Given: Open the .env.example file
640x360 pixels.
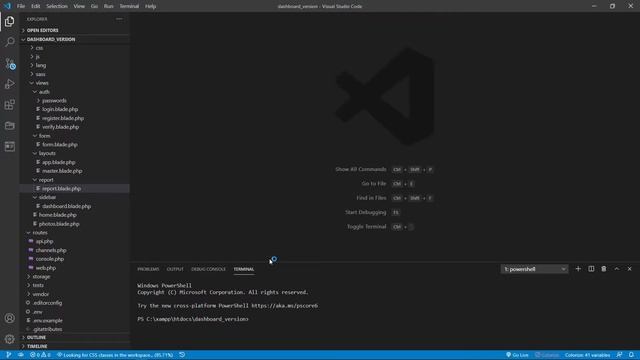Looking at the screenshot, I should [48, 321].
